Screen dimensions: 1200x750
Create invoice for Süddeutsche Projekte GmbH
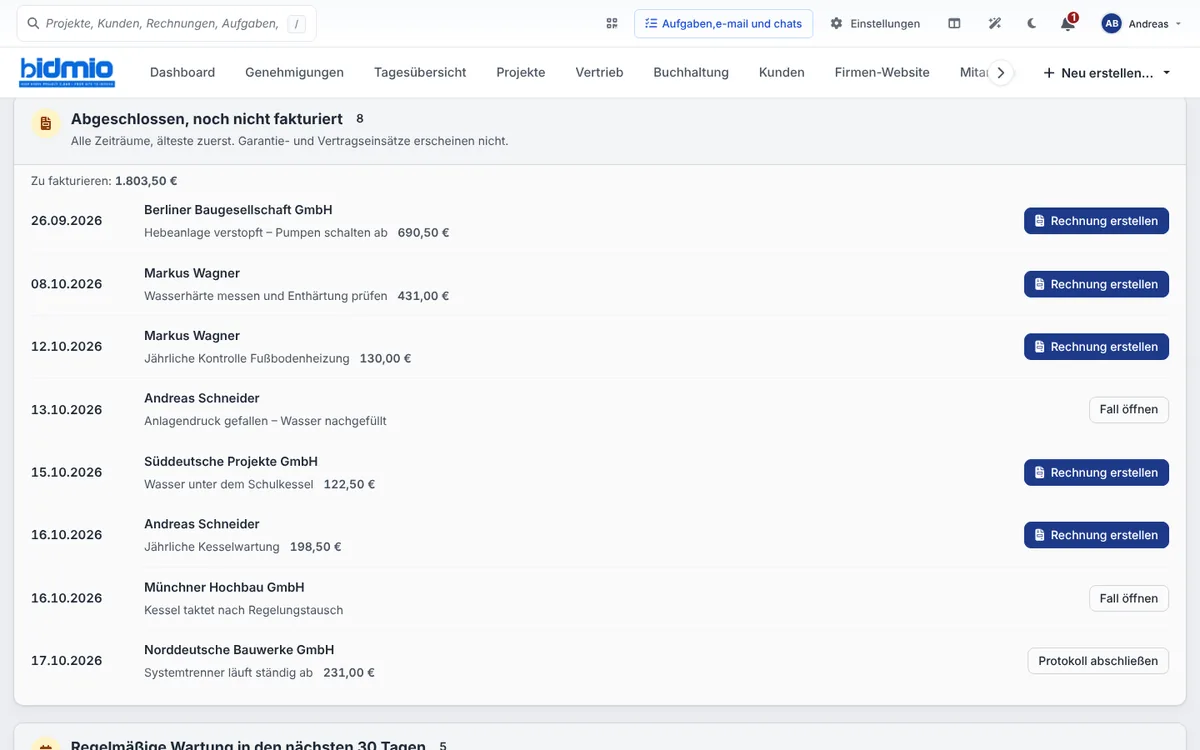pyautogui.click(x=1096, y=472)
